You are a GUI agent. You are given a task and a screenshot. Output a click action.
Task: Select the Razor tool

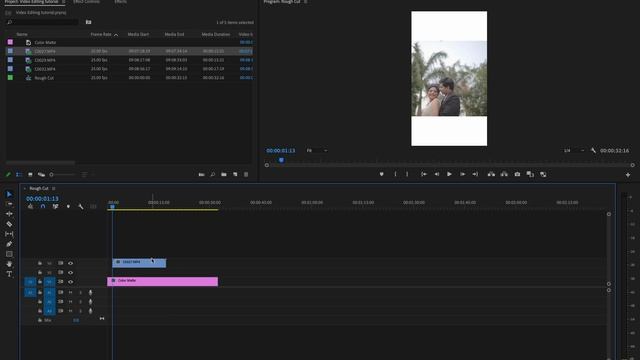point(9,224)
